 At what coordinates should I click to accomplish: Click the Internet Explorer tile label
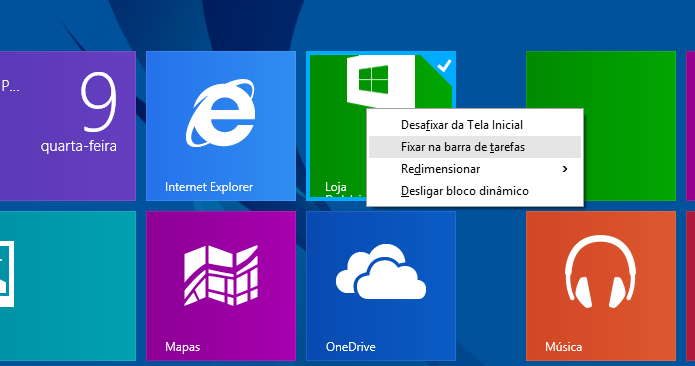209,187
